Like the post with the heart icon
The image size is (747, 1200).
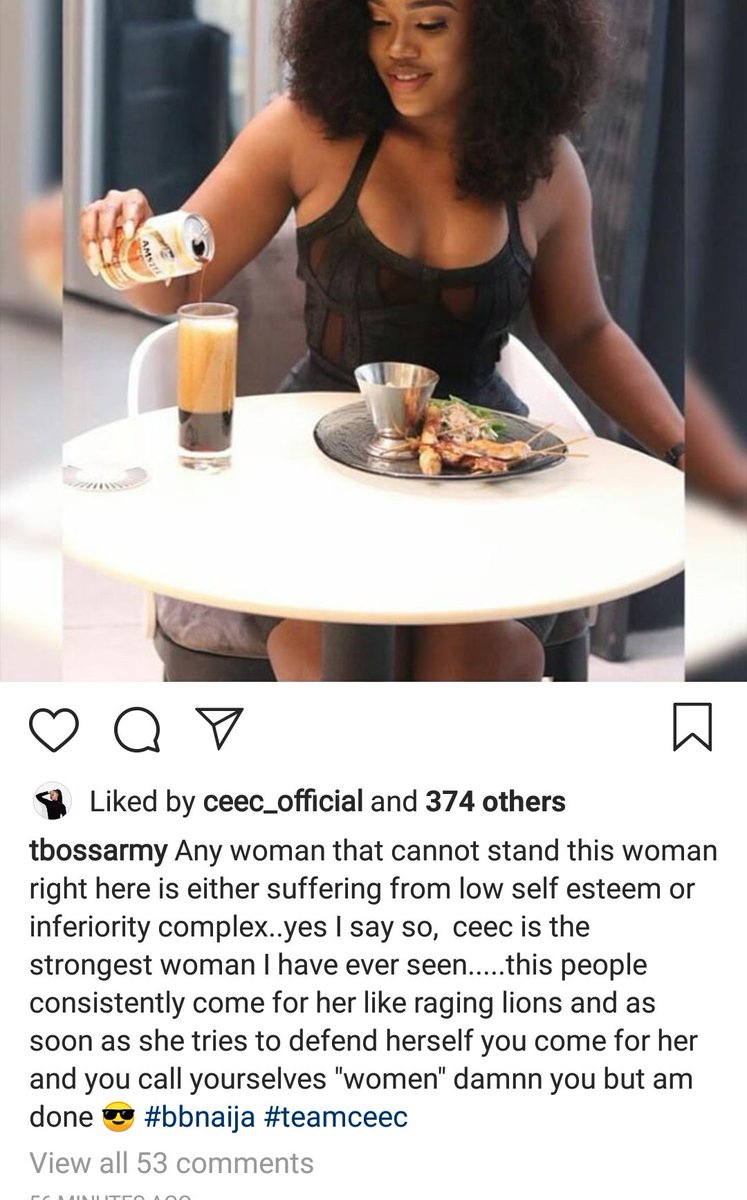[x=53, y=728]
